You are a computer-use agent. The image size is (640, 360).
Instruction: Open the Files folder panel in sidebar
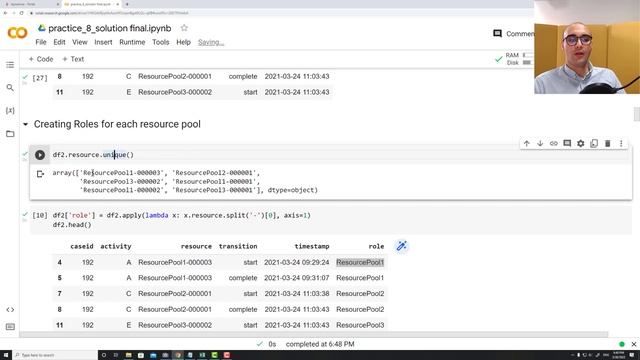point(10,134)
